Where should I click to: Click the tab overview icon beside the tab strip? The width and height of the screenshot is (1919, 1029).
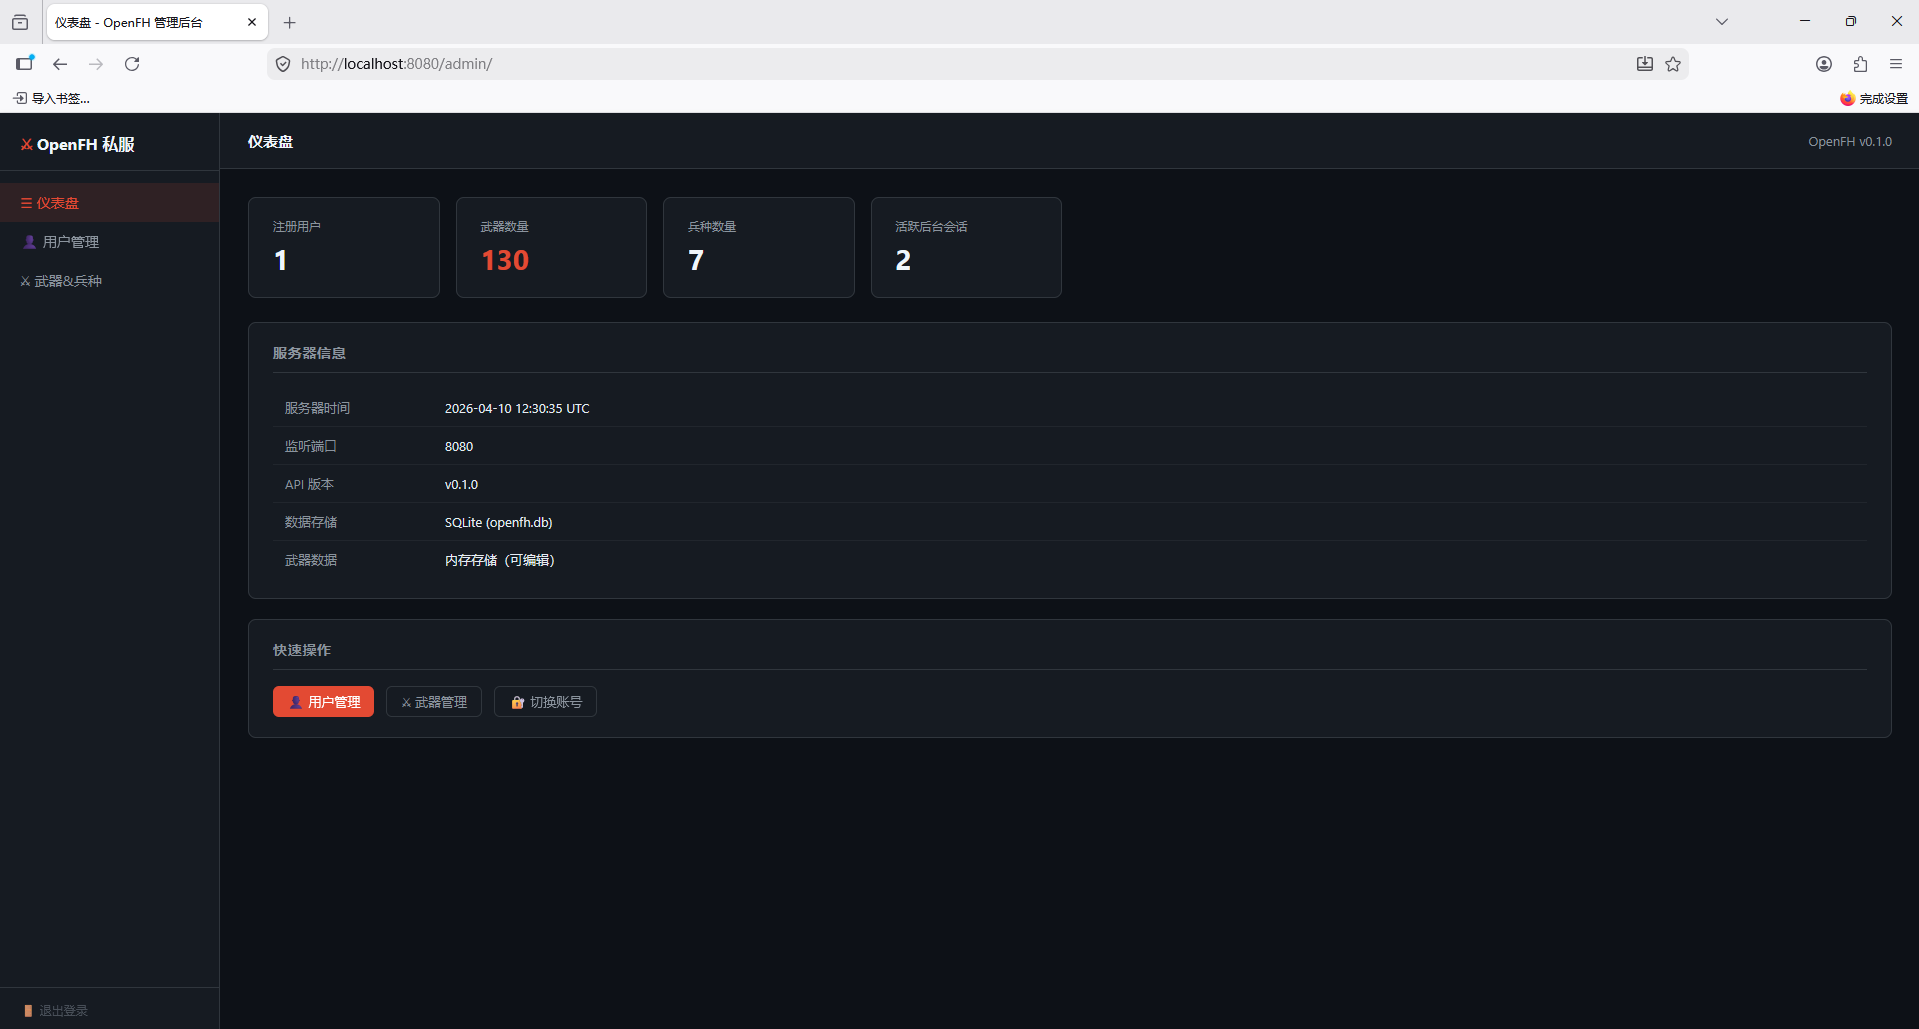click(20, 22)
